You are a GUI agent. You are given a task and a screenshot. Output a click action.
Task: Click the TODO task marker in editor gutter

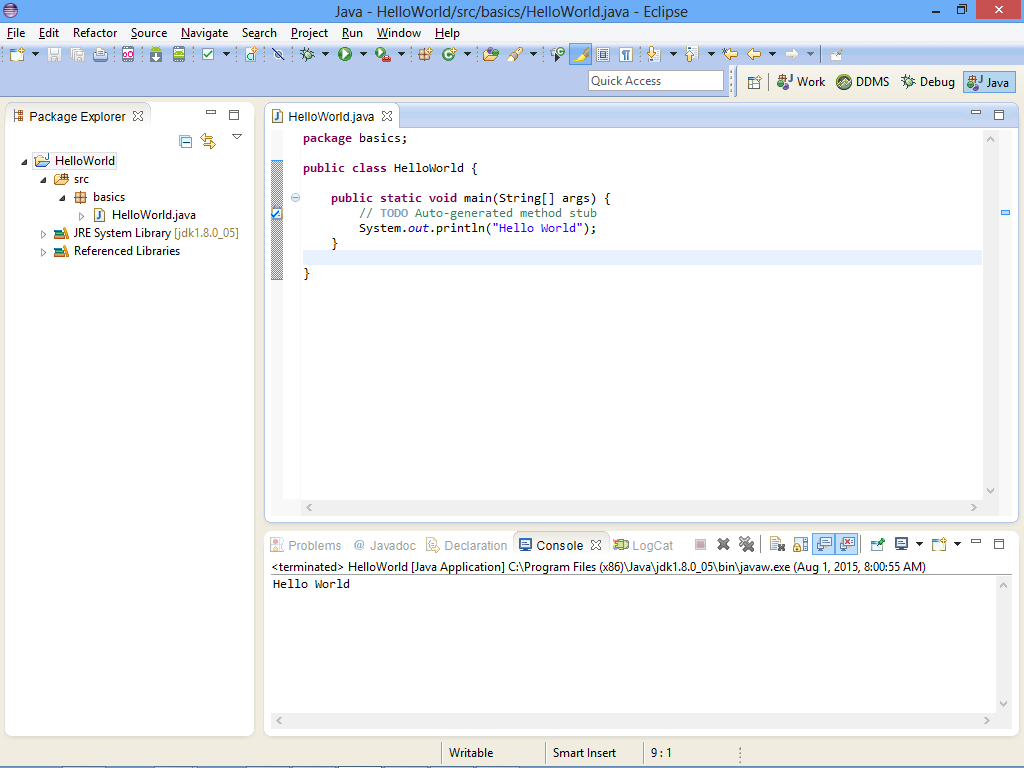[277, 214]
